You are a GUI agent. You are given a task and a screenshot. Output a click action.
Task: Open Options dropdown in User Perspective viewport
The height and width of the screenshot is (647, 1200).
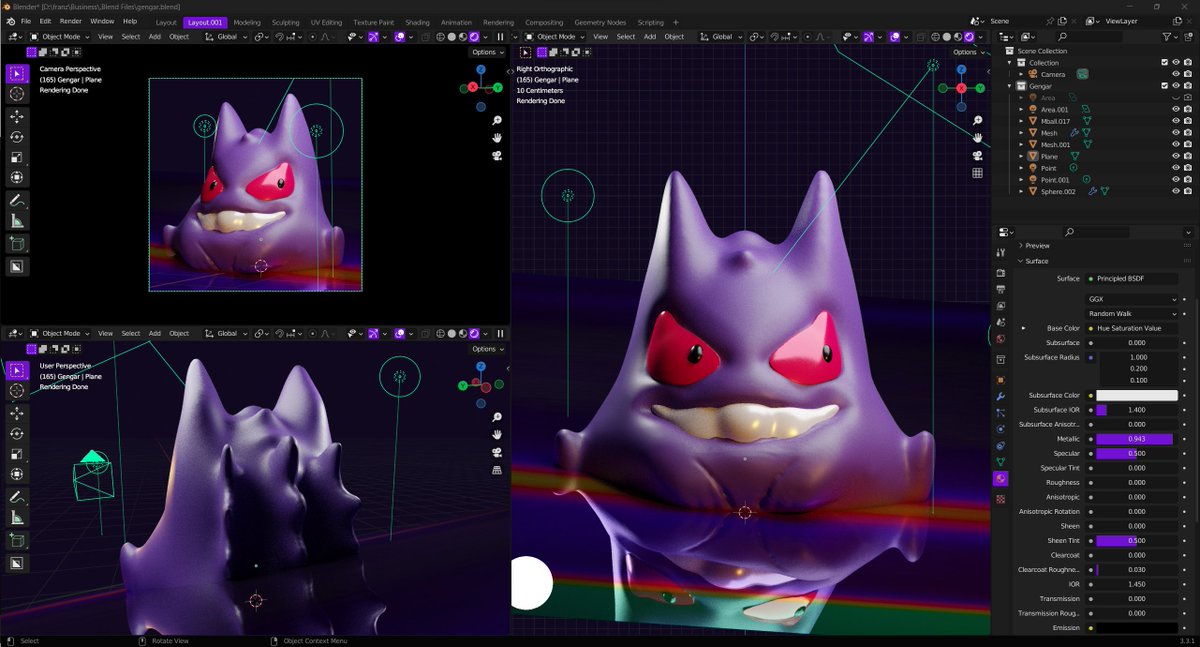(487, 349)
